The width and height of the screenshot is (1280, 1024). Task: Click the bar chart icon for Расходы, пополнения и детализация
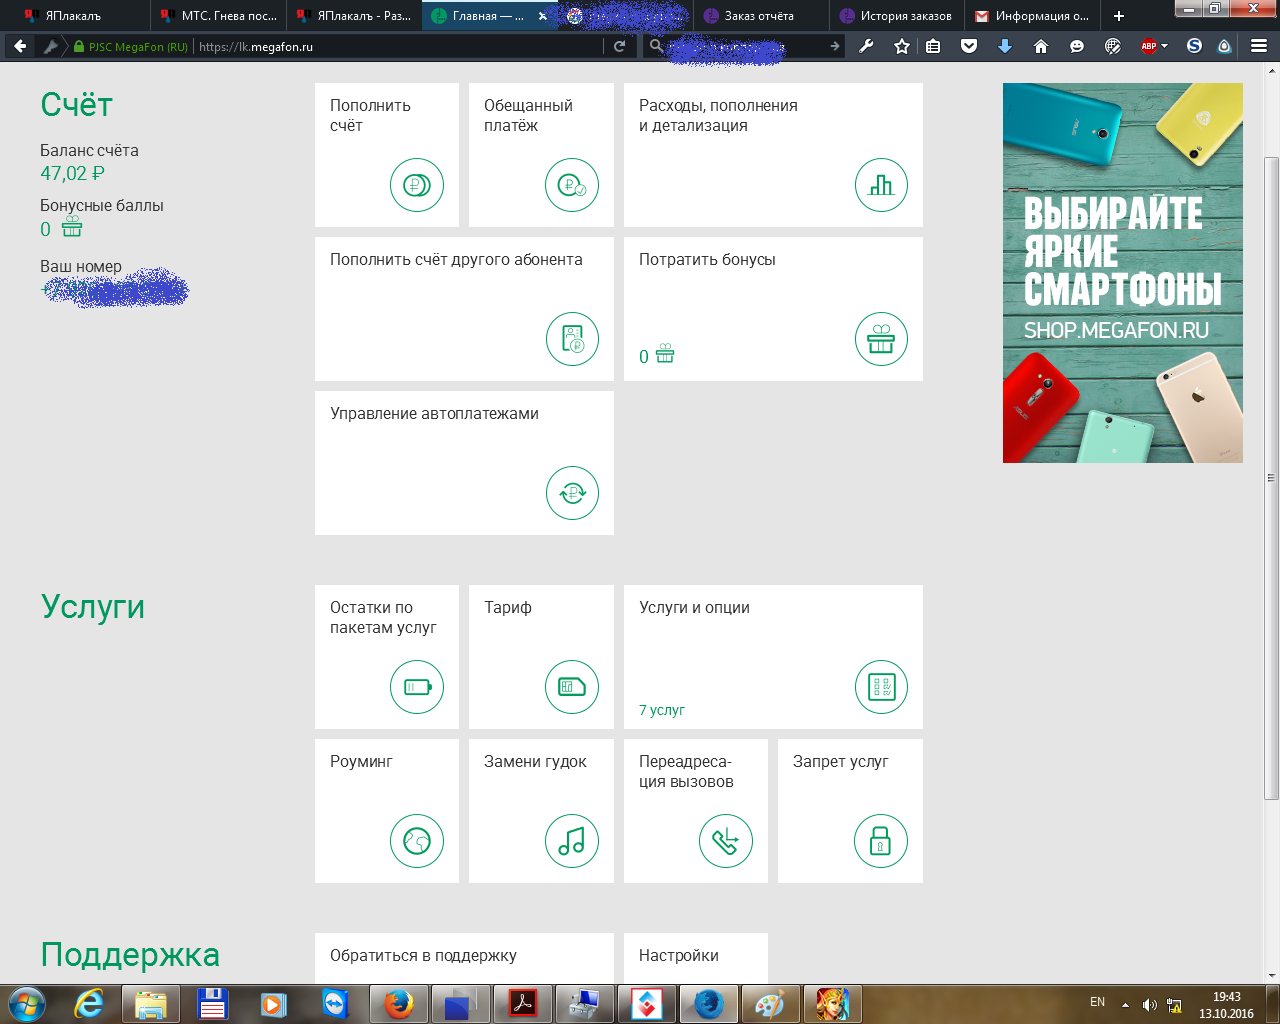881,185
